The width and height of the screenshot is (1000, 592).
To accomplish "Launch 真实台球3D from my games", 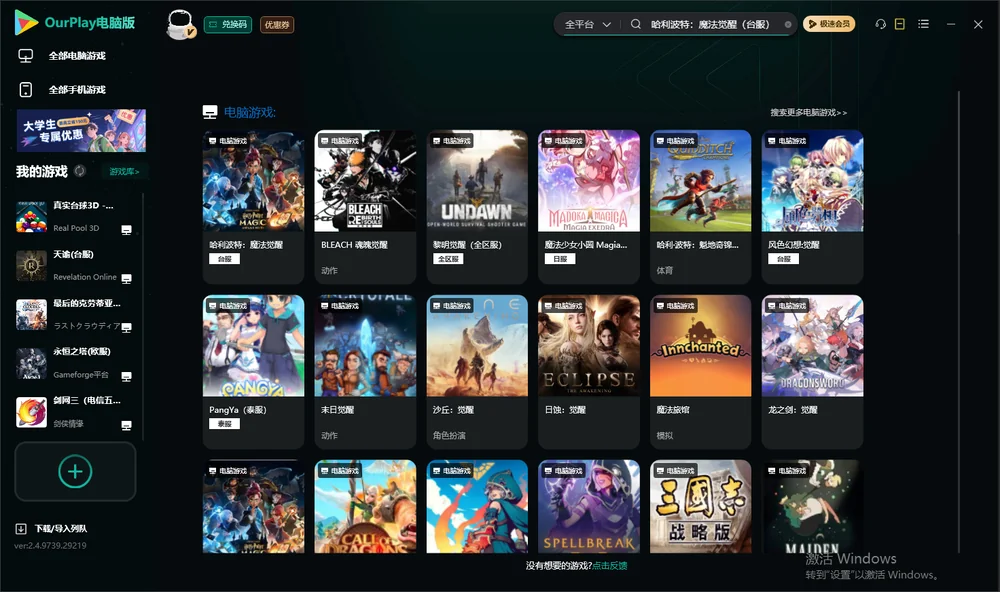I will [75, 217].
